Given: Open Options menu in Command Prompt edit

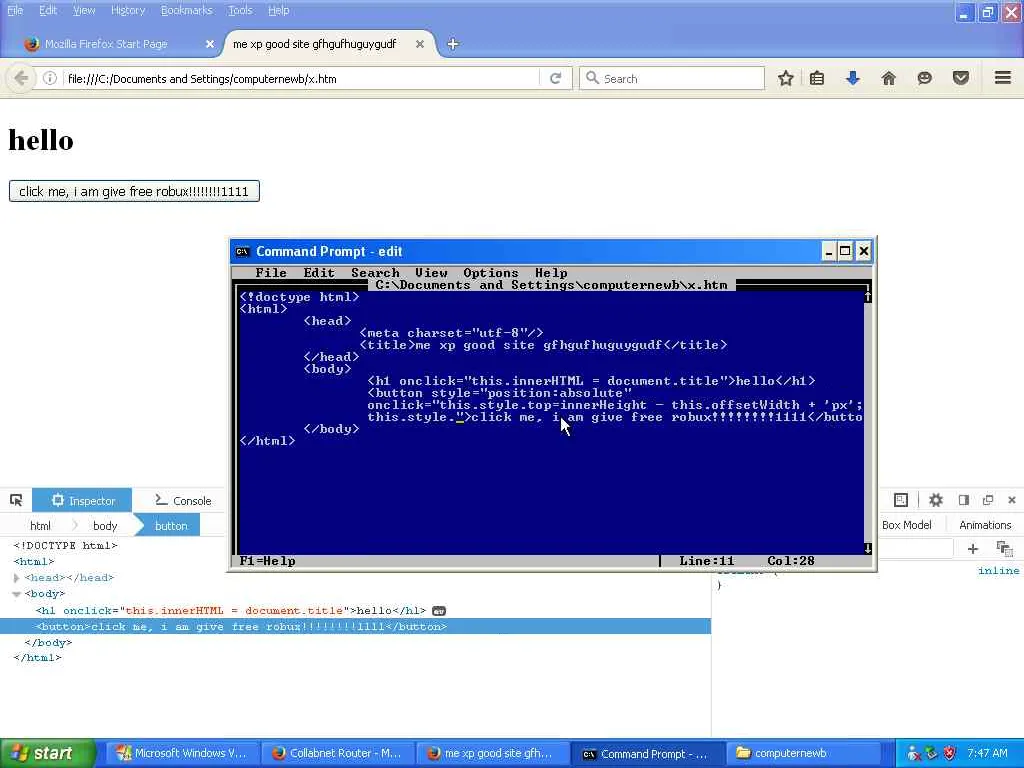Looking at the screenshot, I should (x=490, y=273).
